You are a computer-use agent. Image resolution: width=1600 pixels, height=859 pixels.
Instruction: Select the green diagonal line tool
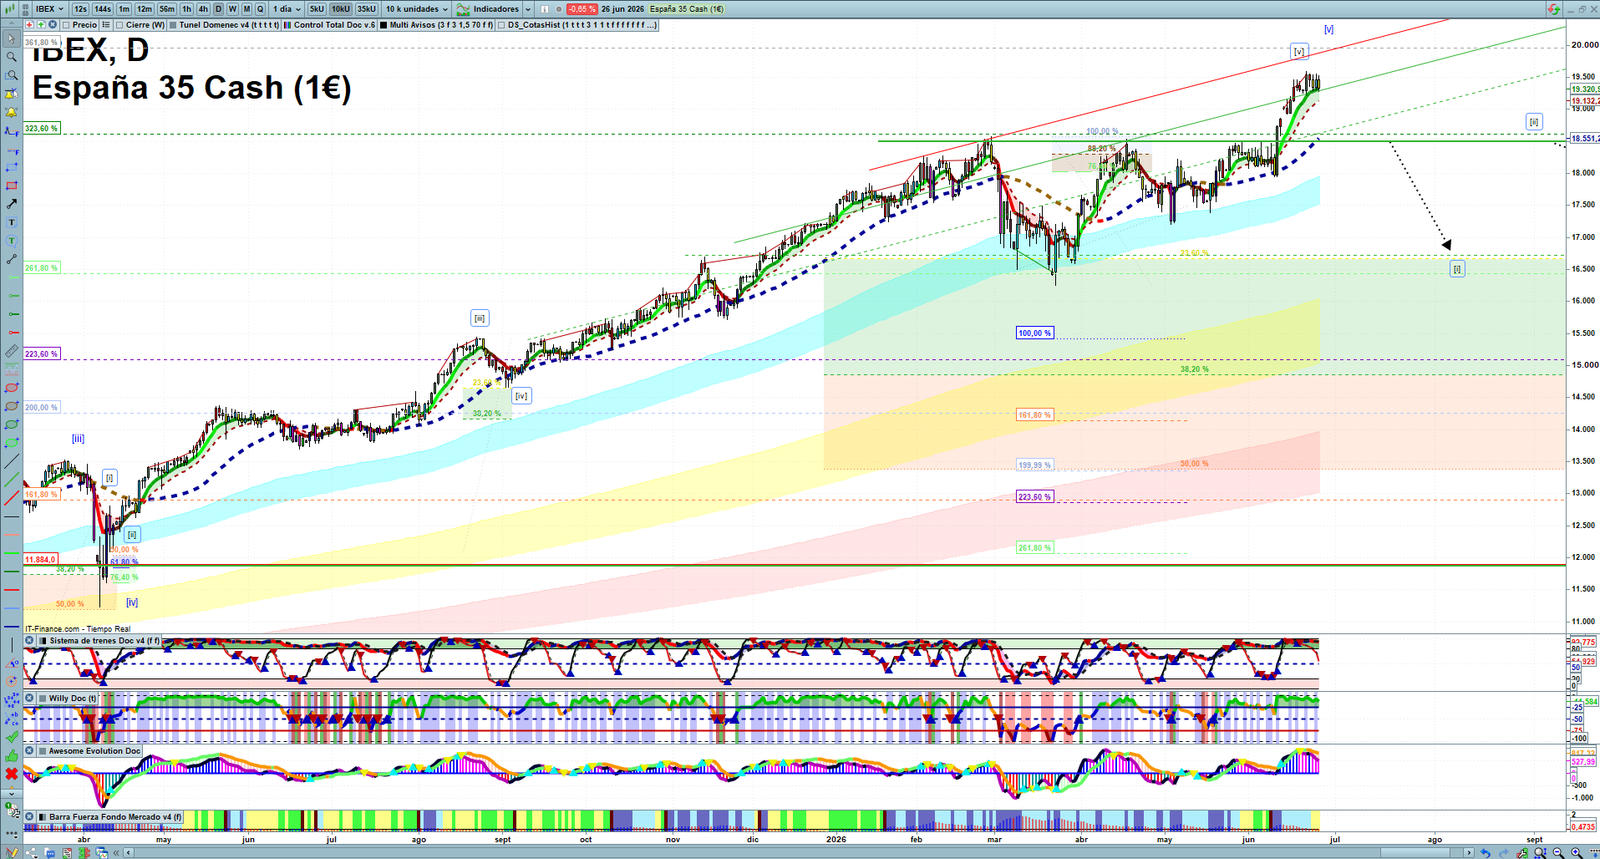(12, 479)
